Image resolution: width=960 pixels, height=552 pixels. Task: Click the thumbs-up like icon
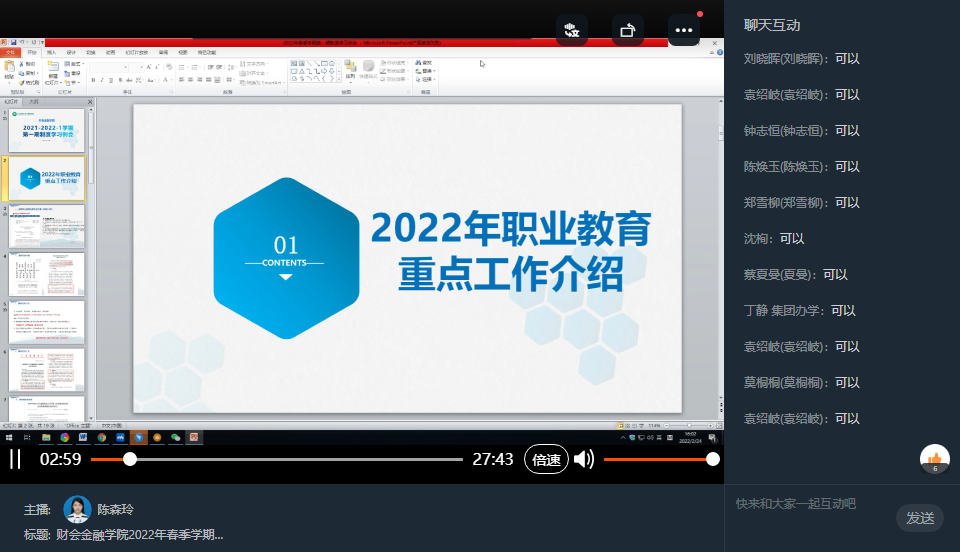pos(935,459)
